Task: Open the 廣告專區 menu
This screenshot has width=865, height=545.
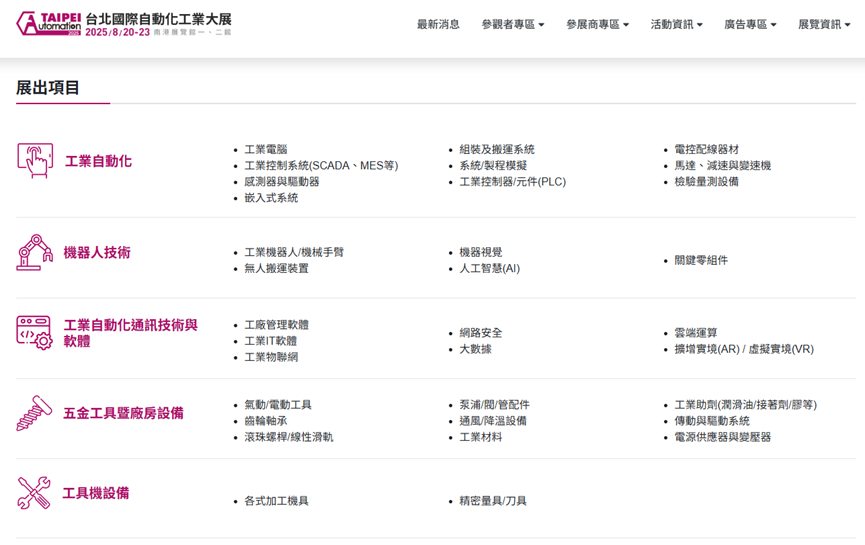Action: pyautogui.click(x=750, y=24)
